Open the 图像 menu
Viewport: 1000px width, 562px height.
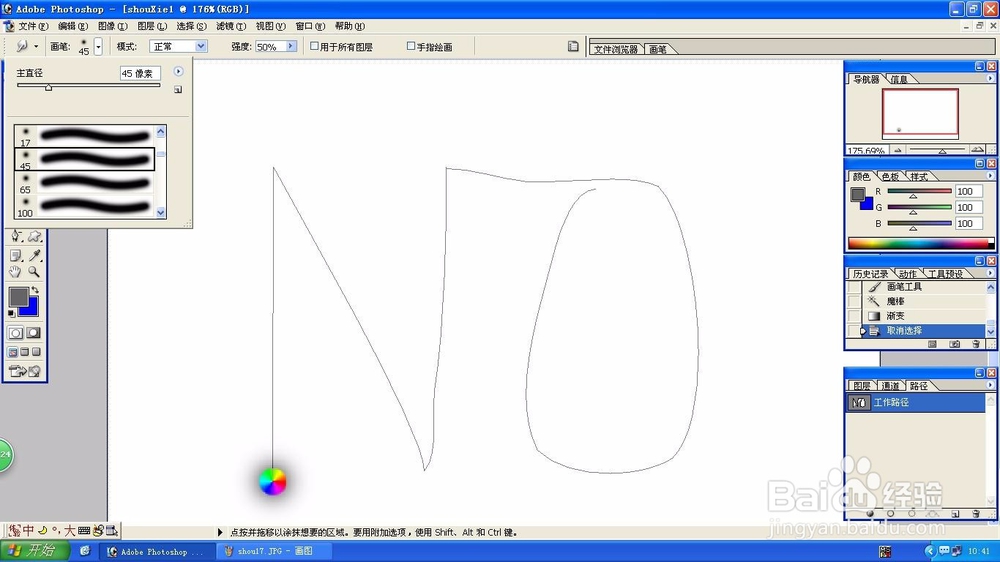(112, 26)
